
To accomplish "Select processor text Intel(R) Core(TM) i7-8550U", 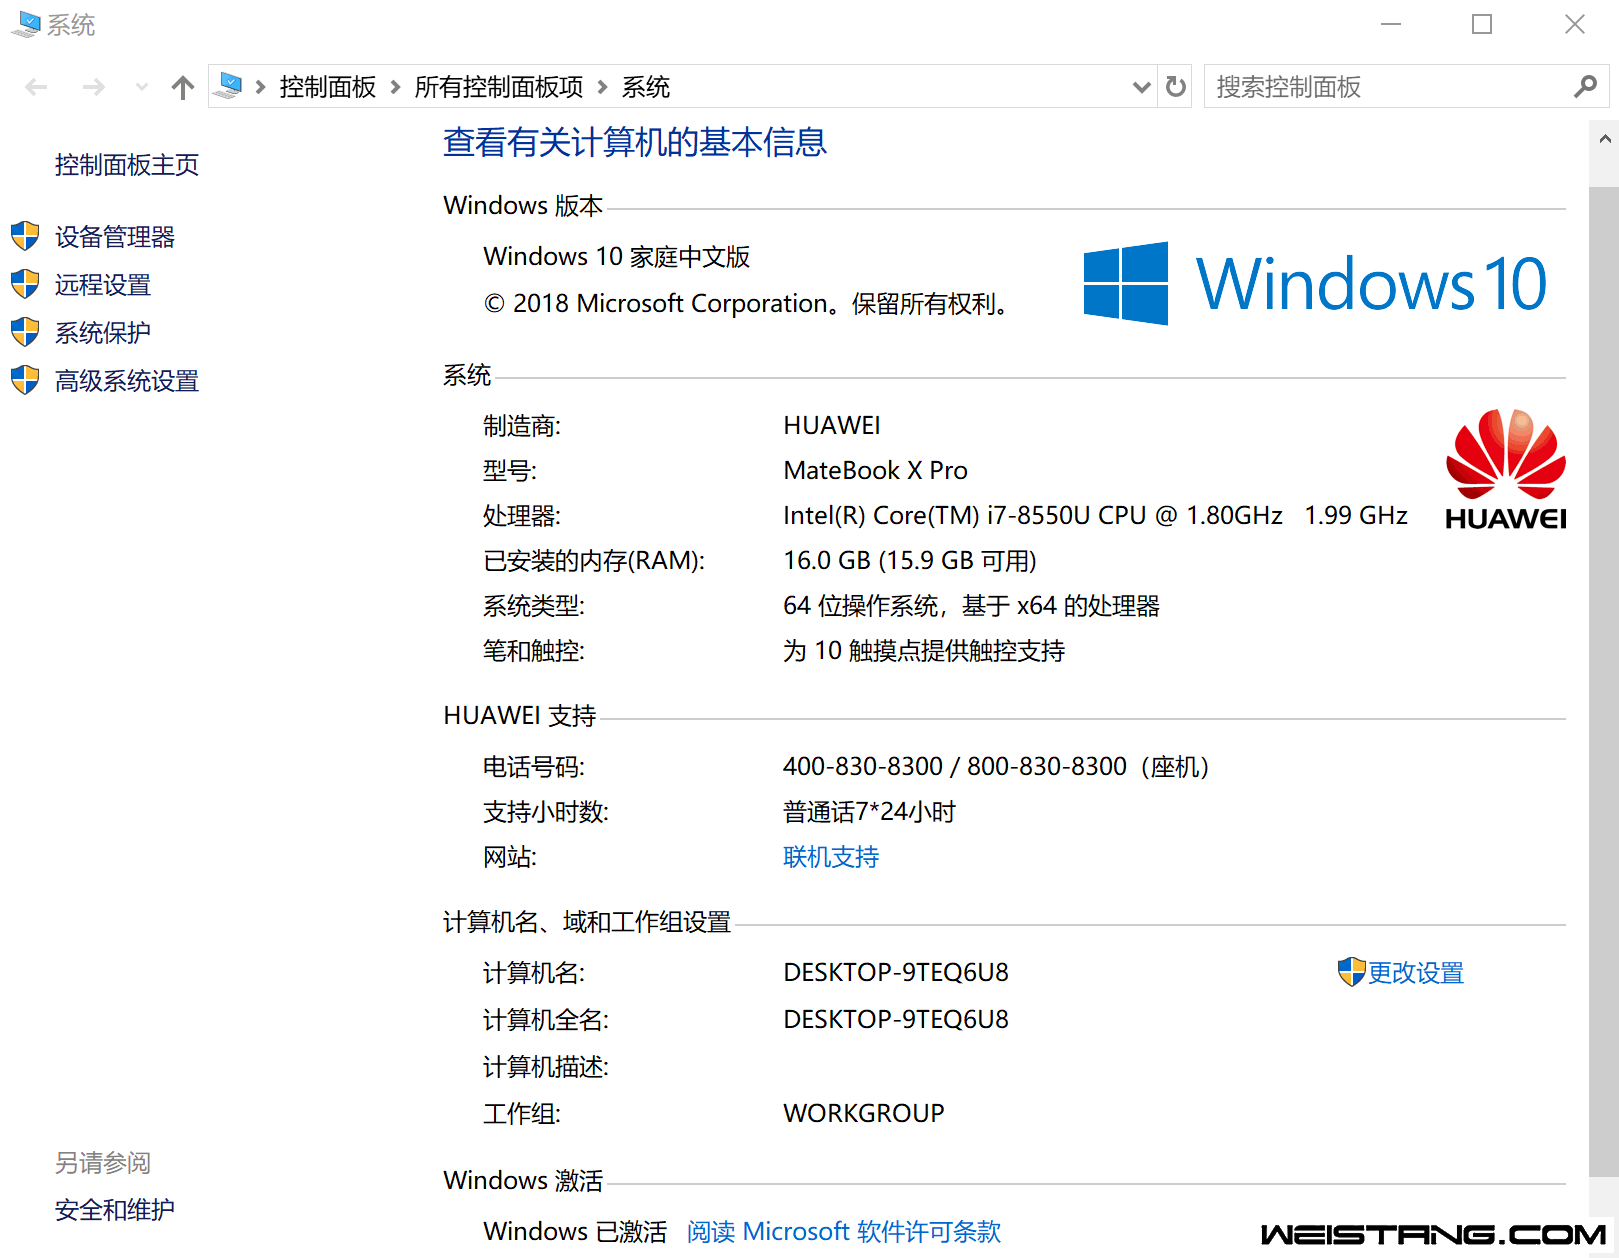I will click(936, 515).
